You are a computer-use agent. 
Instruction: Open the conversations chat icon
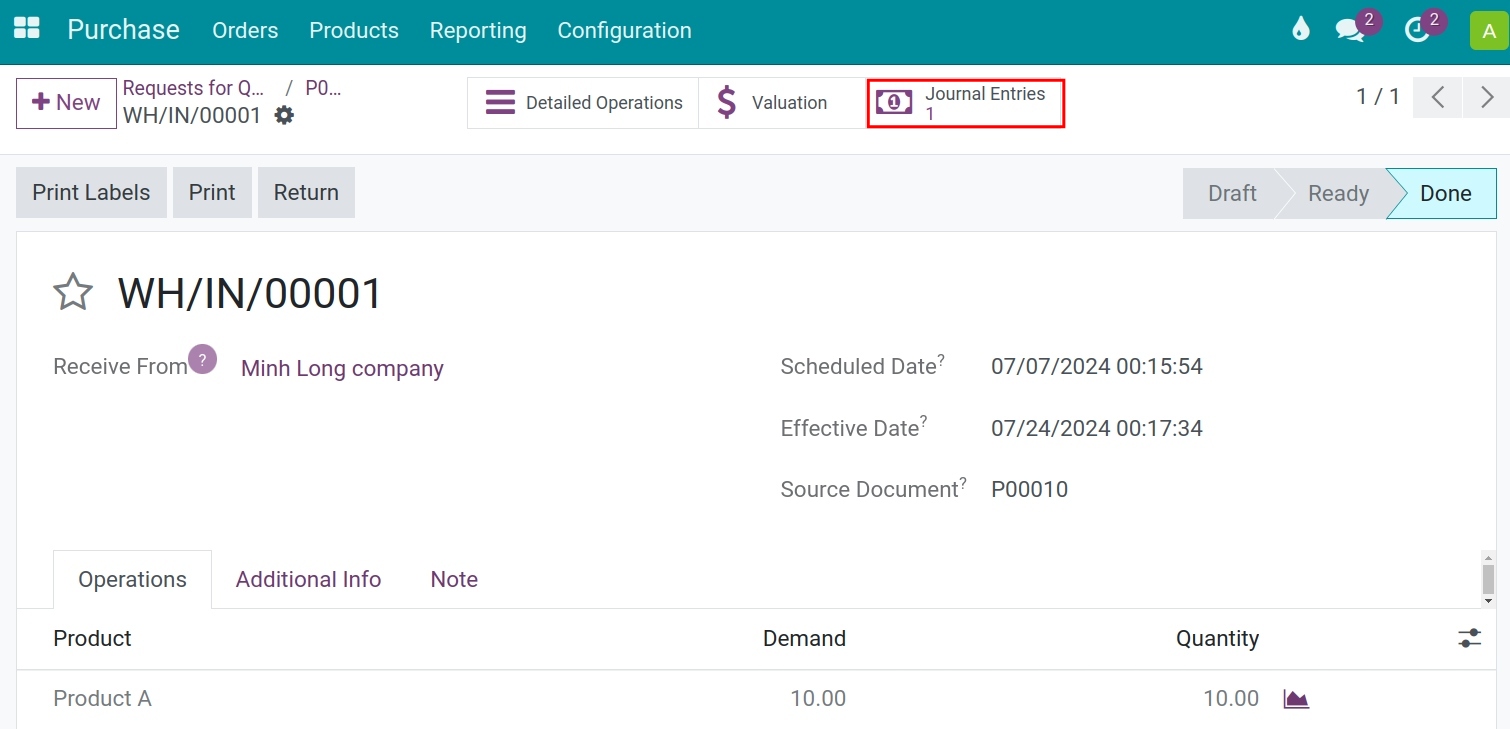[x=1350, y=30]
